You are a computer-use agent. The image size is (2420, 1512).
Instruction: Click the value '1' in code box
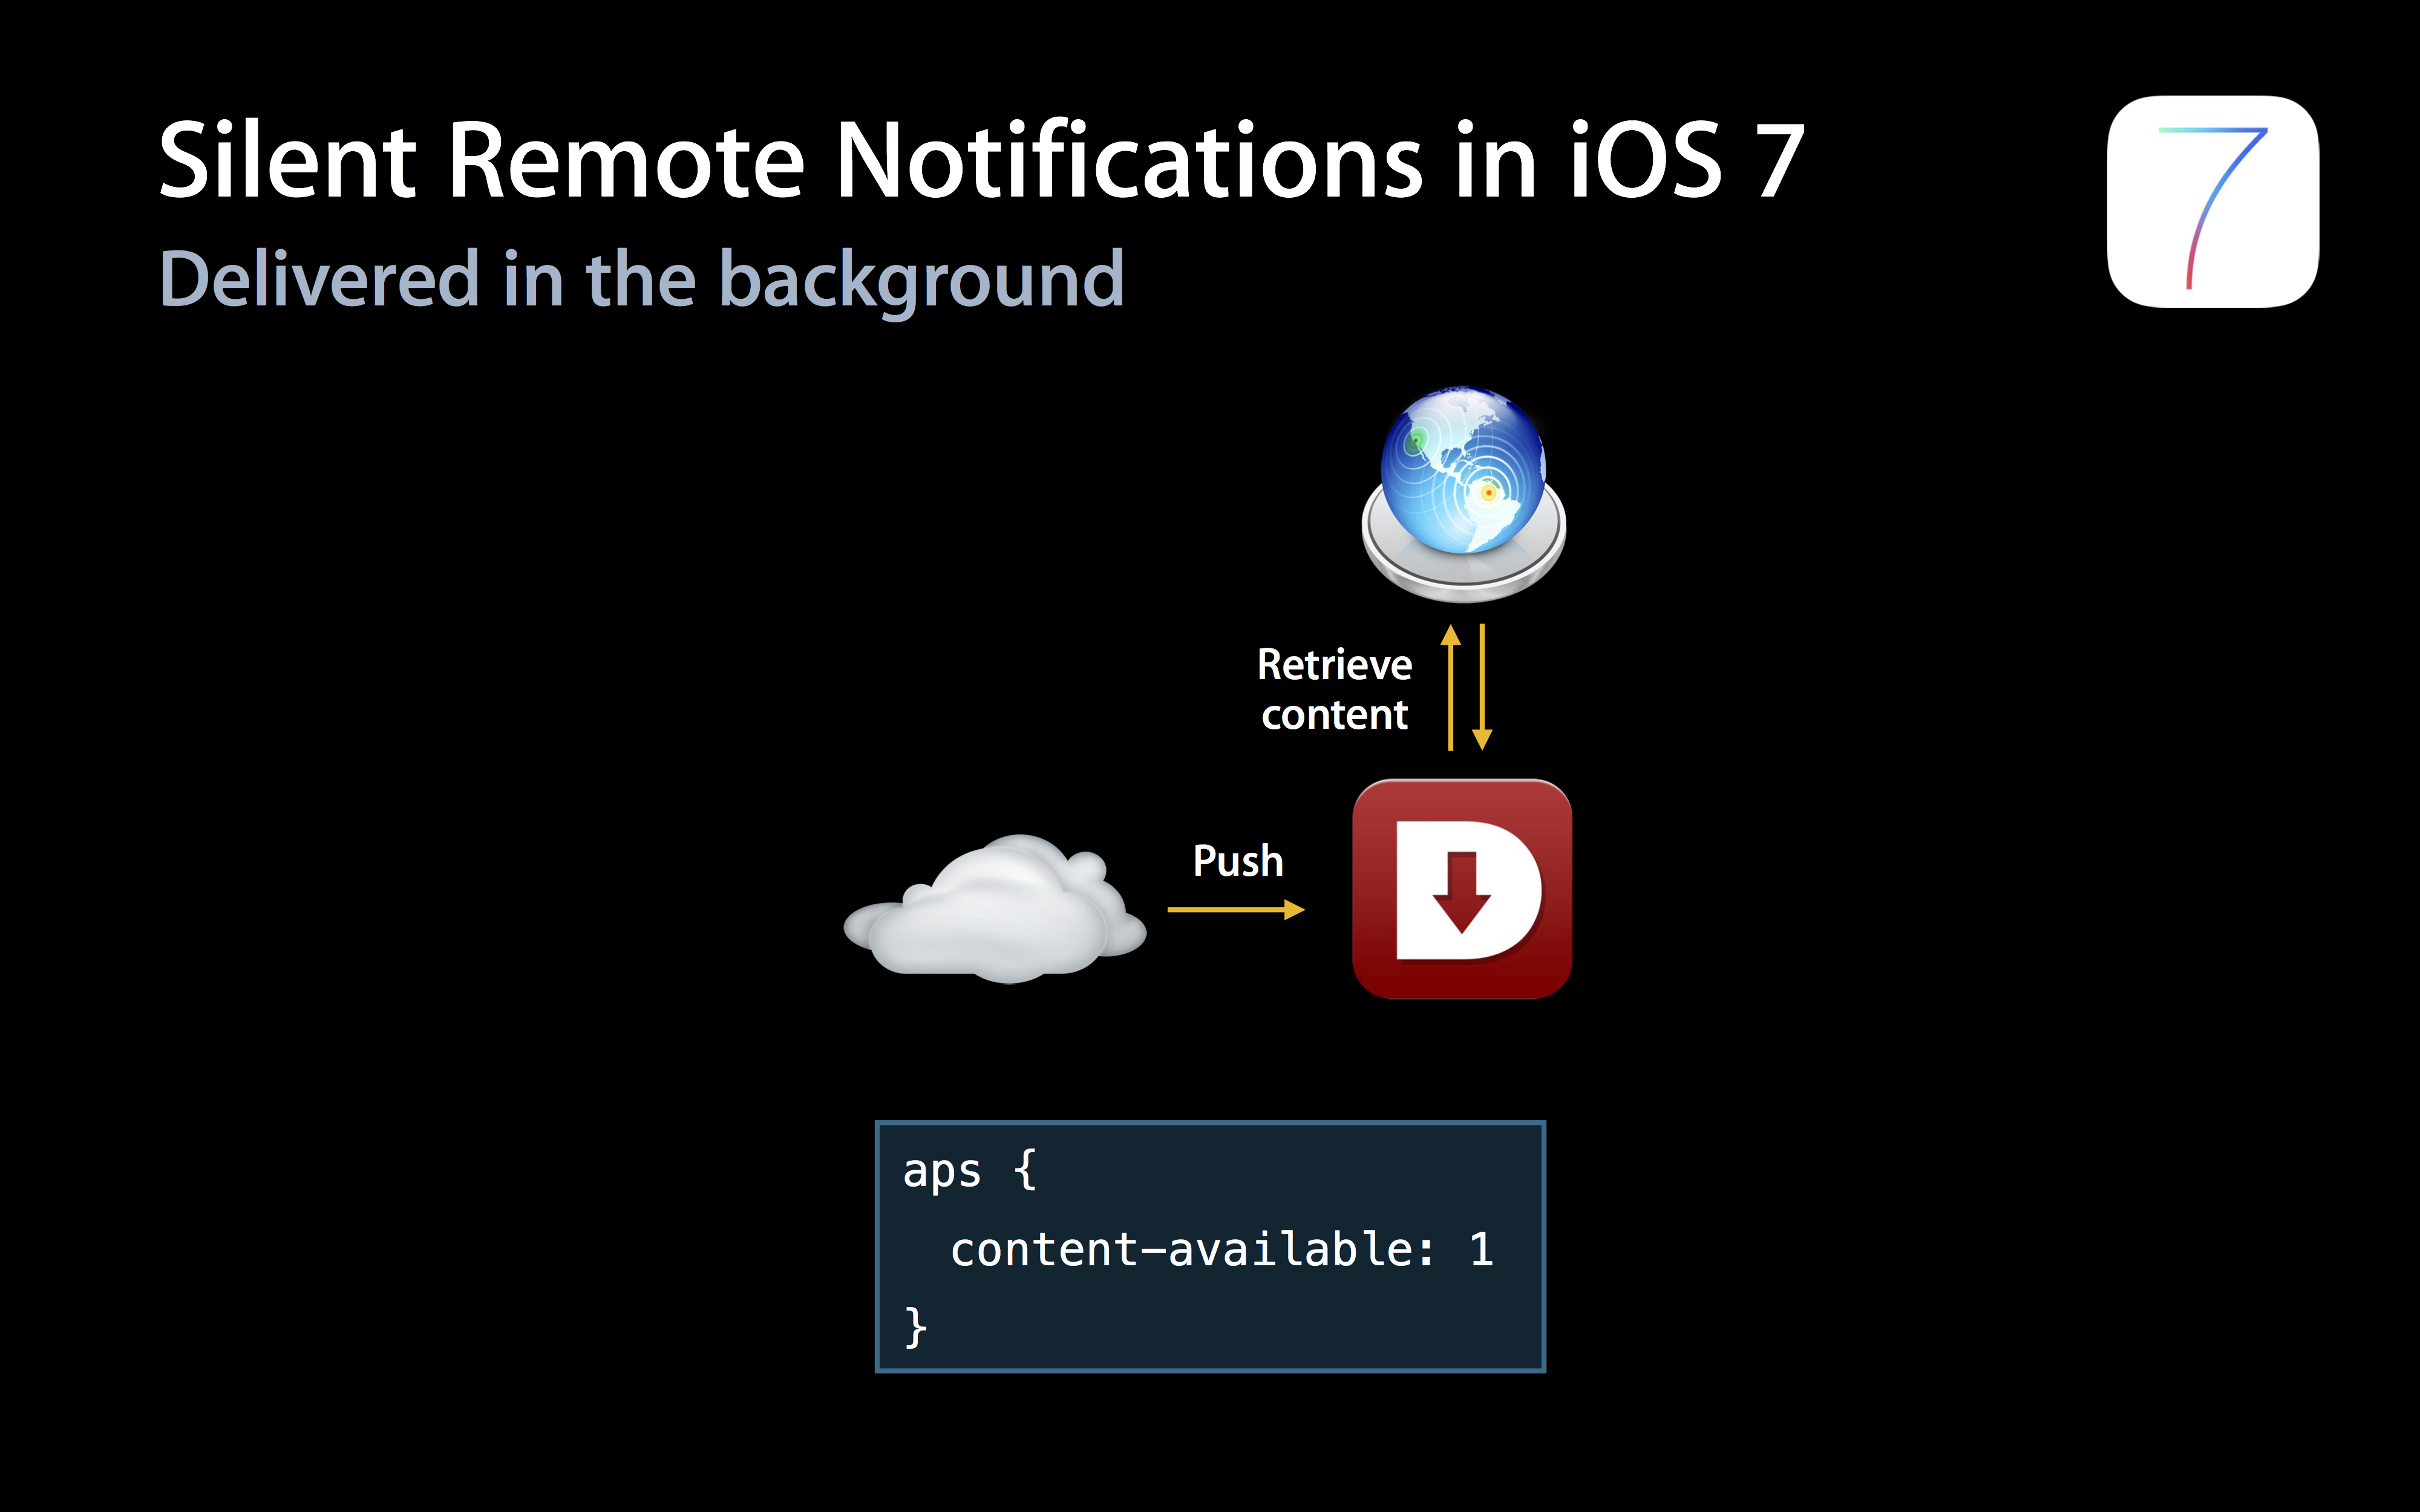click(x=1481, y=1249)
